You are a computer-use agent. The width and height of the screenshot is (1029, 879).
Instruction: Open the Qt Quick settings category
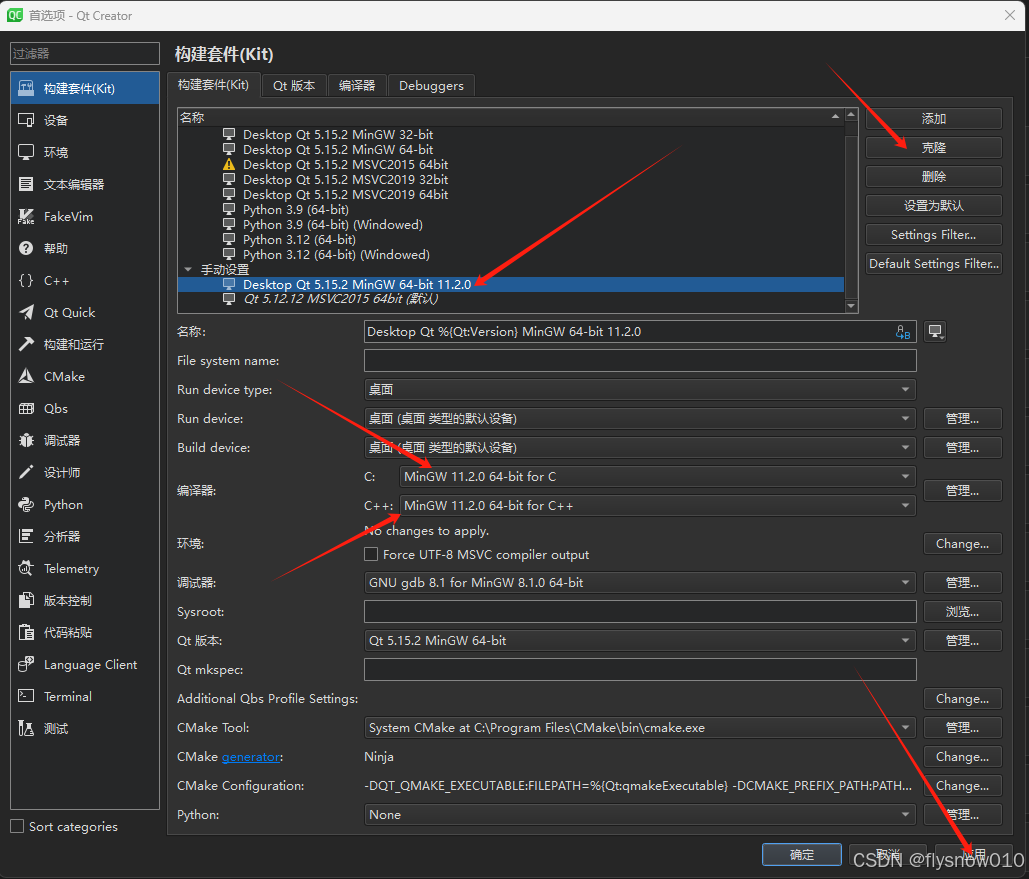(85, 312)
